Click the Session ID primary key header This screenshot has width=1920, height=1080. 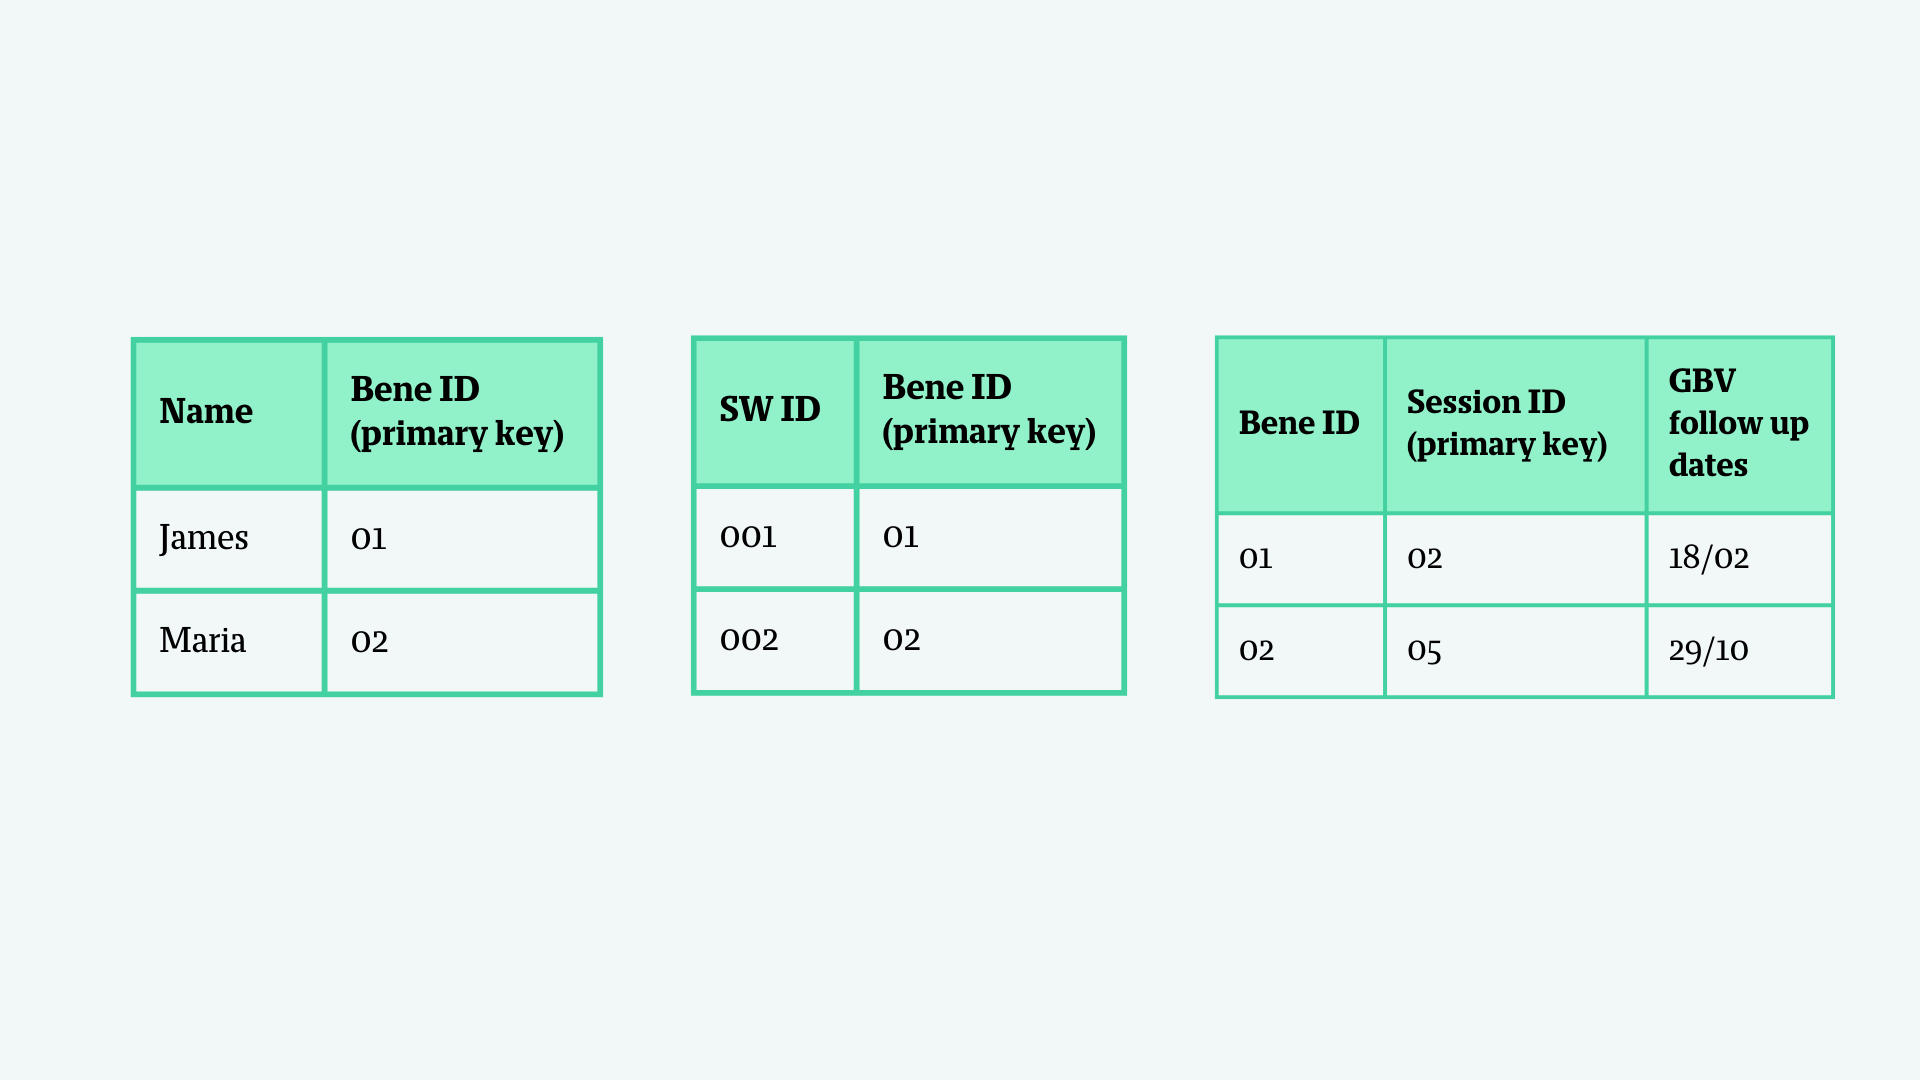click(x=1515, y=425)
